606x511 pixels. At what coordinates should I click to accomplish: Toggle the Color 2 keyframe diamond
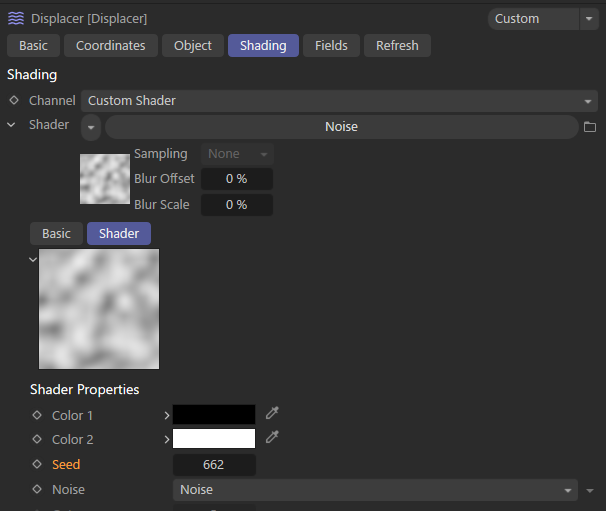pos(37,439)
